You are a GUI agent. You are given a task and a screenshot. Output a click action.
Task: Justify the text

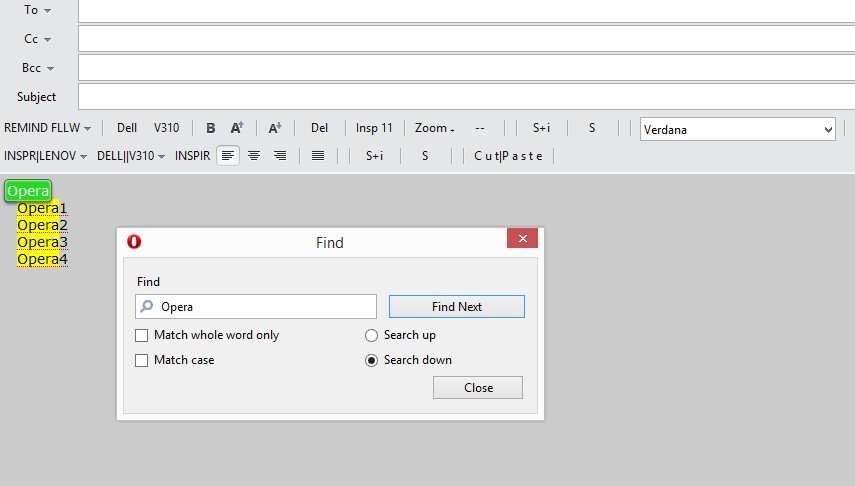[x=318, y=156]
